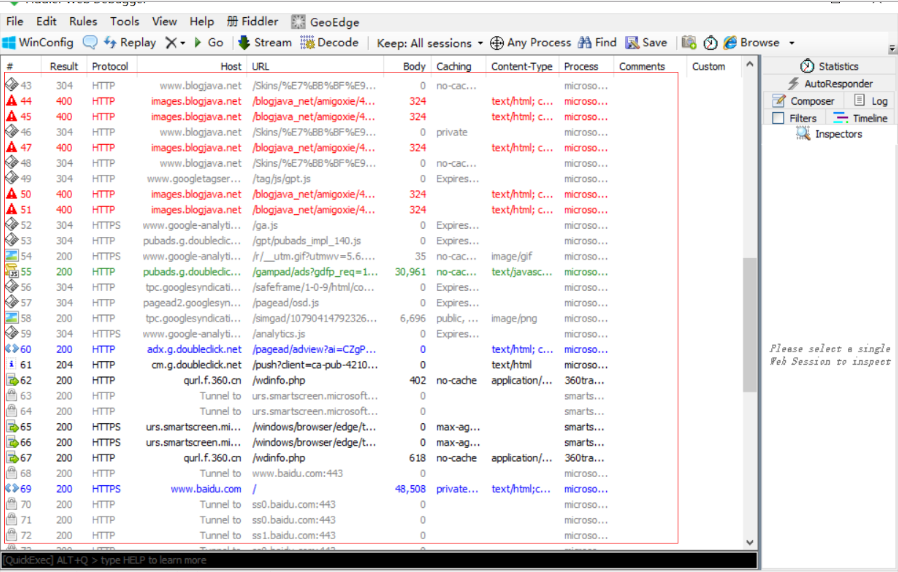Select session 59 /analytics.js URL

278,334
